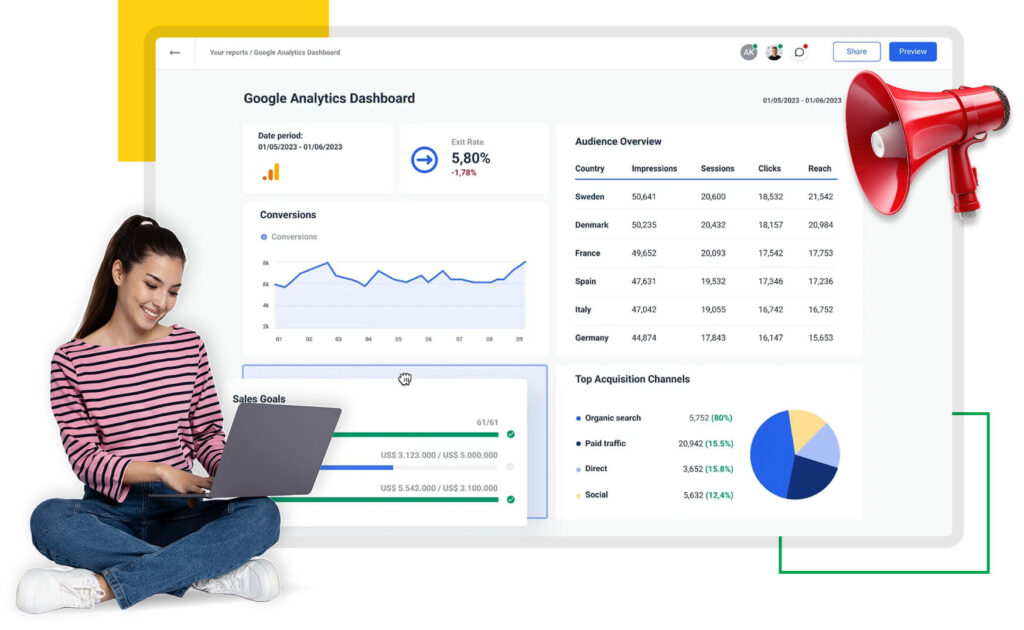Screen dimensions: 1024x630
Task: Click the profile photo avatar in the header
Action: pos(774,52)
